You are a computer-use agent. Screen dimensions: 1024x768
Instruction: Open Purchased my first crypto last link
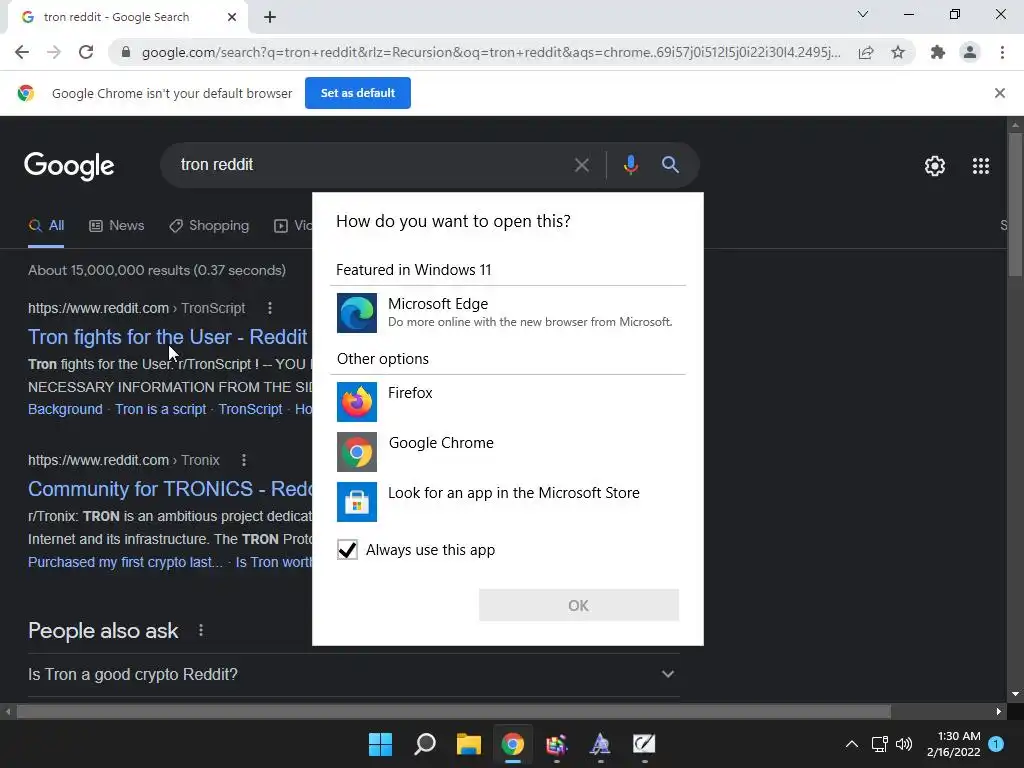125,562
